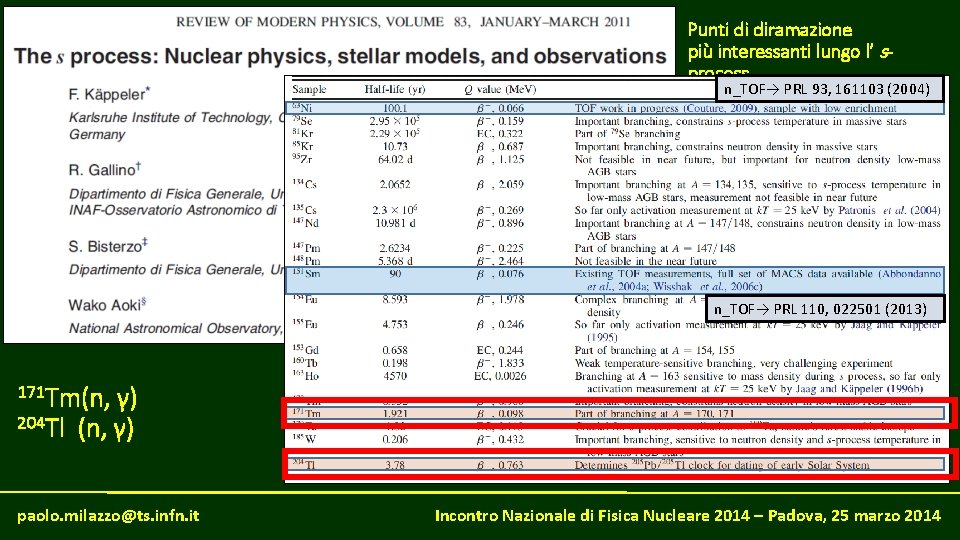The height and width of the screenshot is (540, 960).
Task: Click author name "R. Gallino"
Action: (x=105, y=169)
